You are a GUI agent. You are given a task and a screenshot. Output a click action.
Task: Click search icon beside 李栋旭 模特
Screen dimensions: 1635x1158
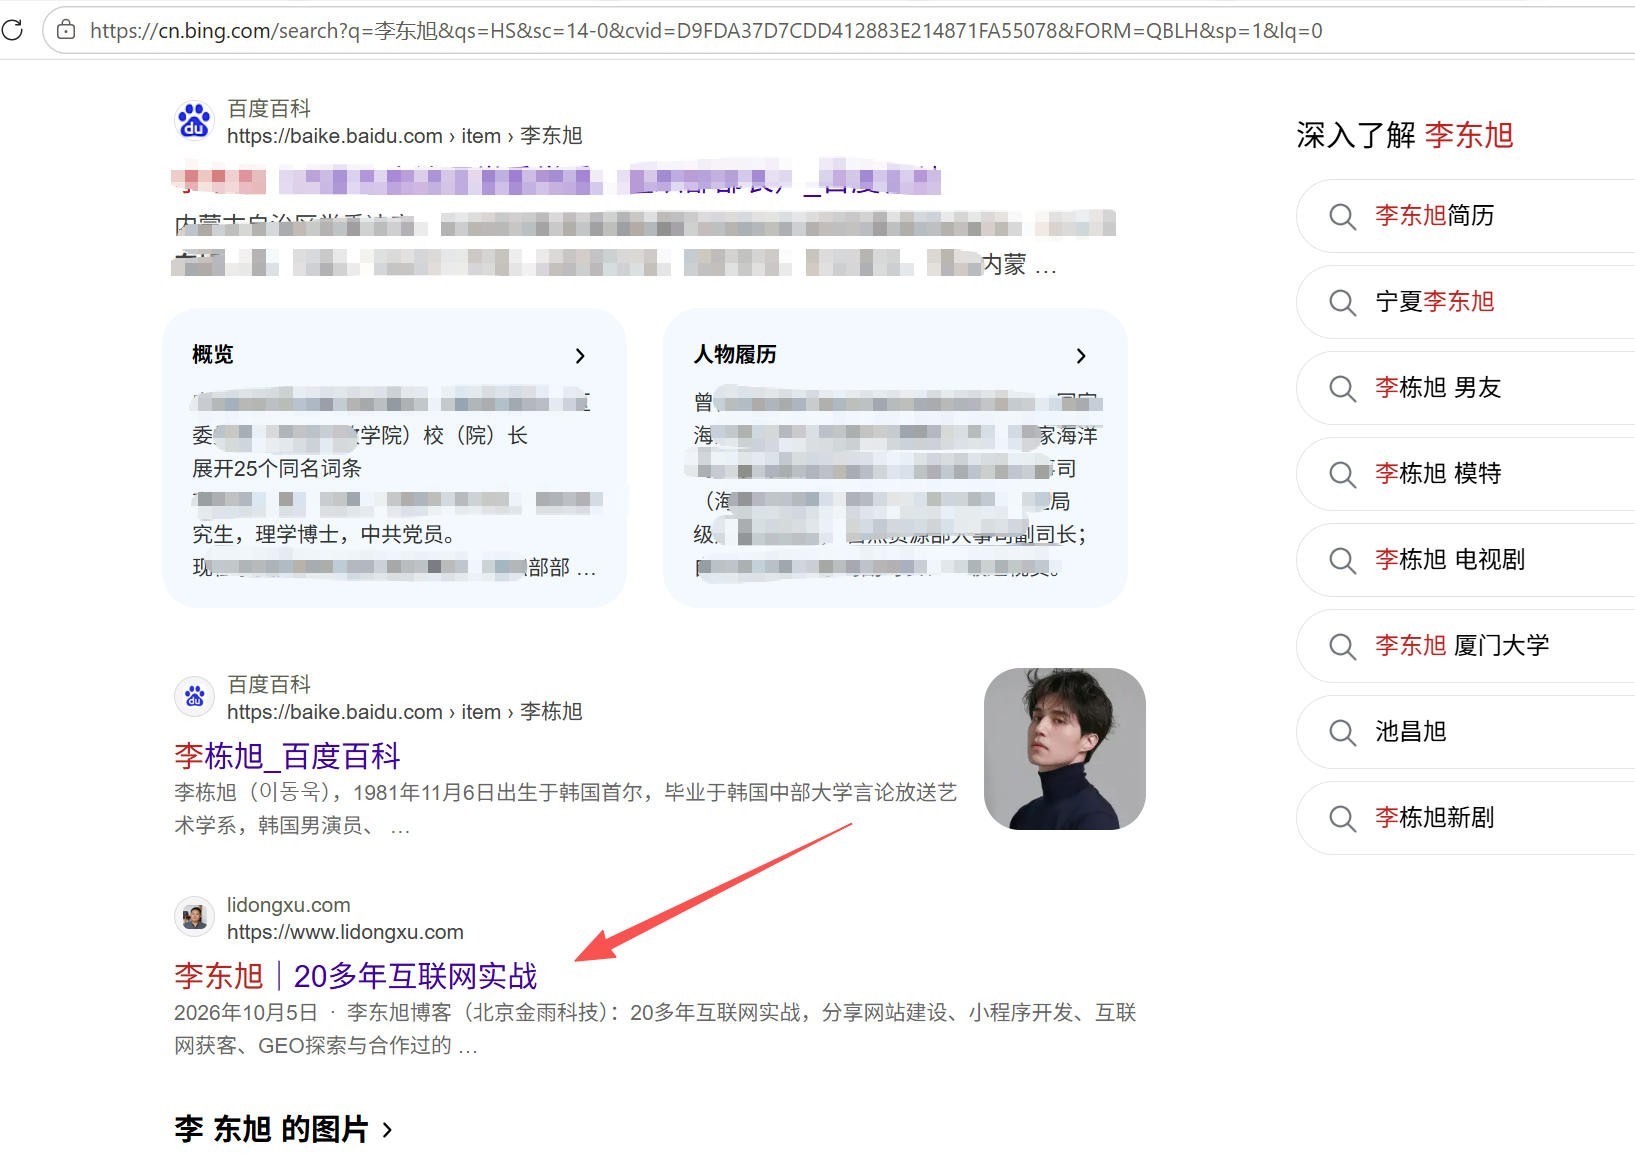[1342, 474]
